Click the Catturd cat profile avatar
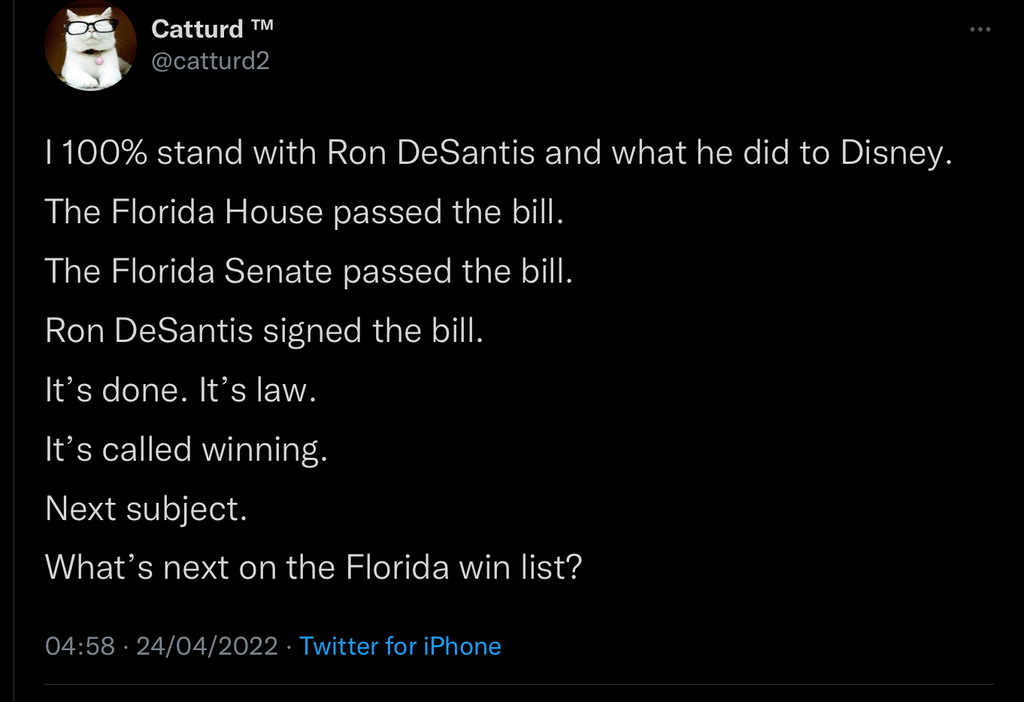This screenshot has width=1024, height=702. coord(91,47)
